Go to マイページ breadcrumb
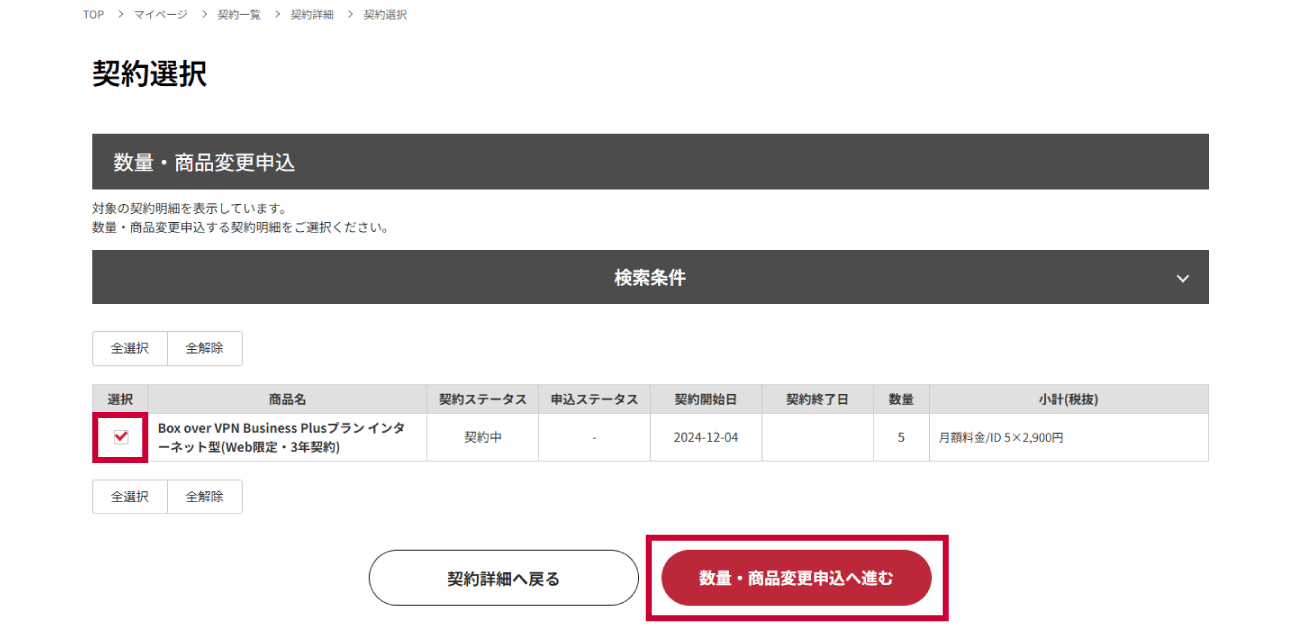Viewport: 1304px width, 640px height. [x=160, y=15]
